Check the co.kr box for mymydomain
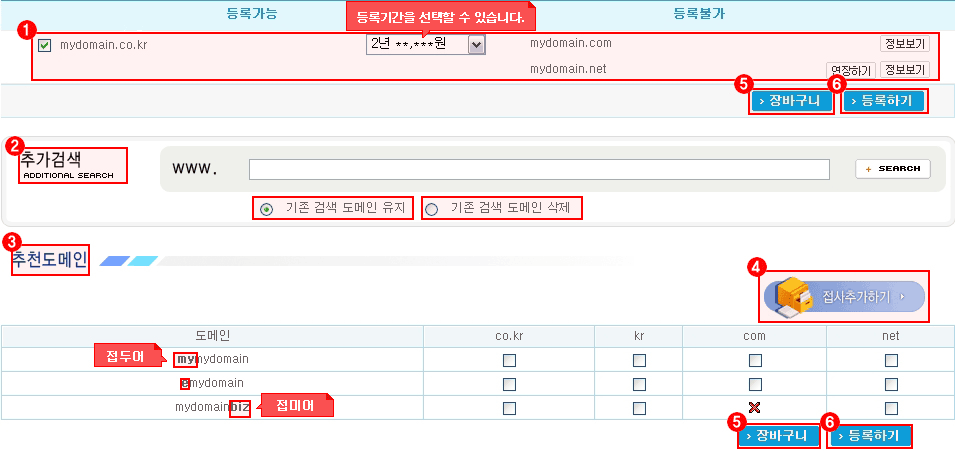This screenshot has width=955, height=451. pos(509,360)
